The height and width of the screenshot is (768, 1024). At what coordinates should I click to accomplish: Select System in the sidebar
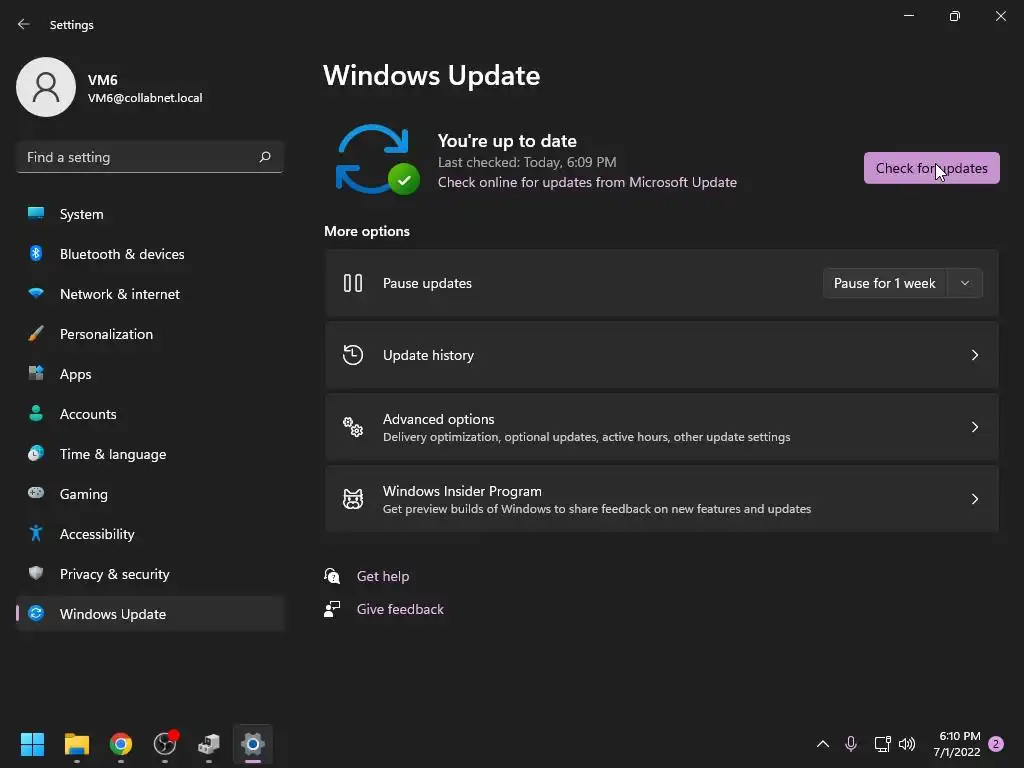click(150, 214)
